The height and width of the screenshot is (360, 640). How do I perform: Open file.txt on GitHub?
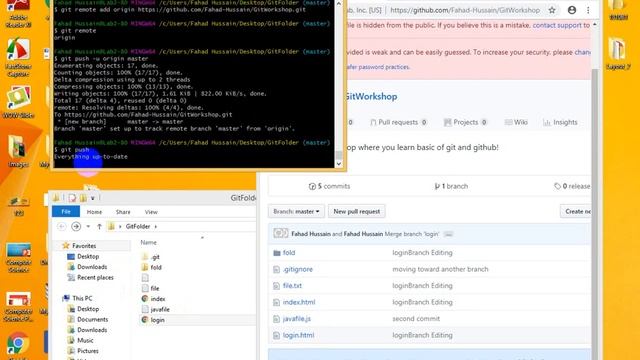292,286
